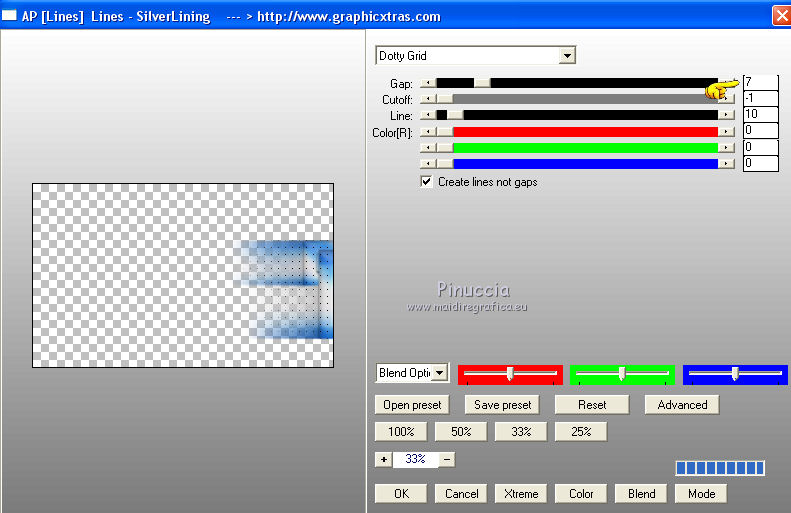Click the Gap slider left arrow
Viewport: 791px width, 513px height.
click(428, 83)
